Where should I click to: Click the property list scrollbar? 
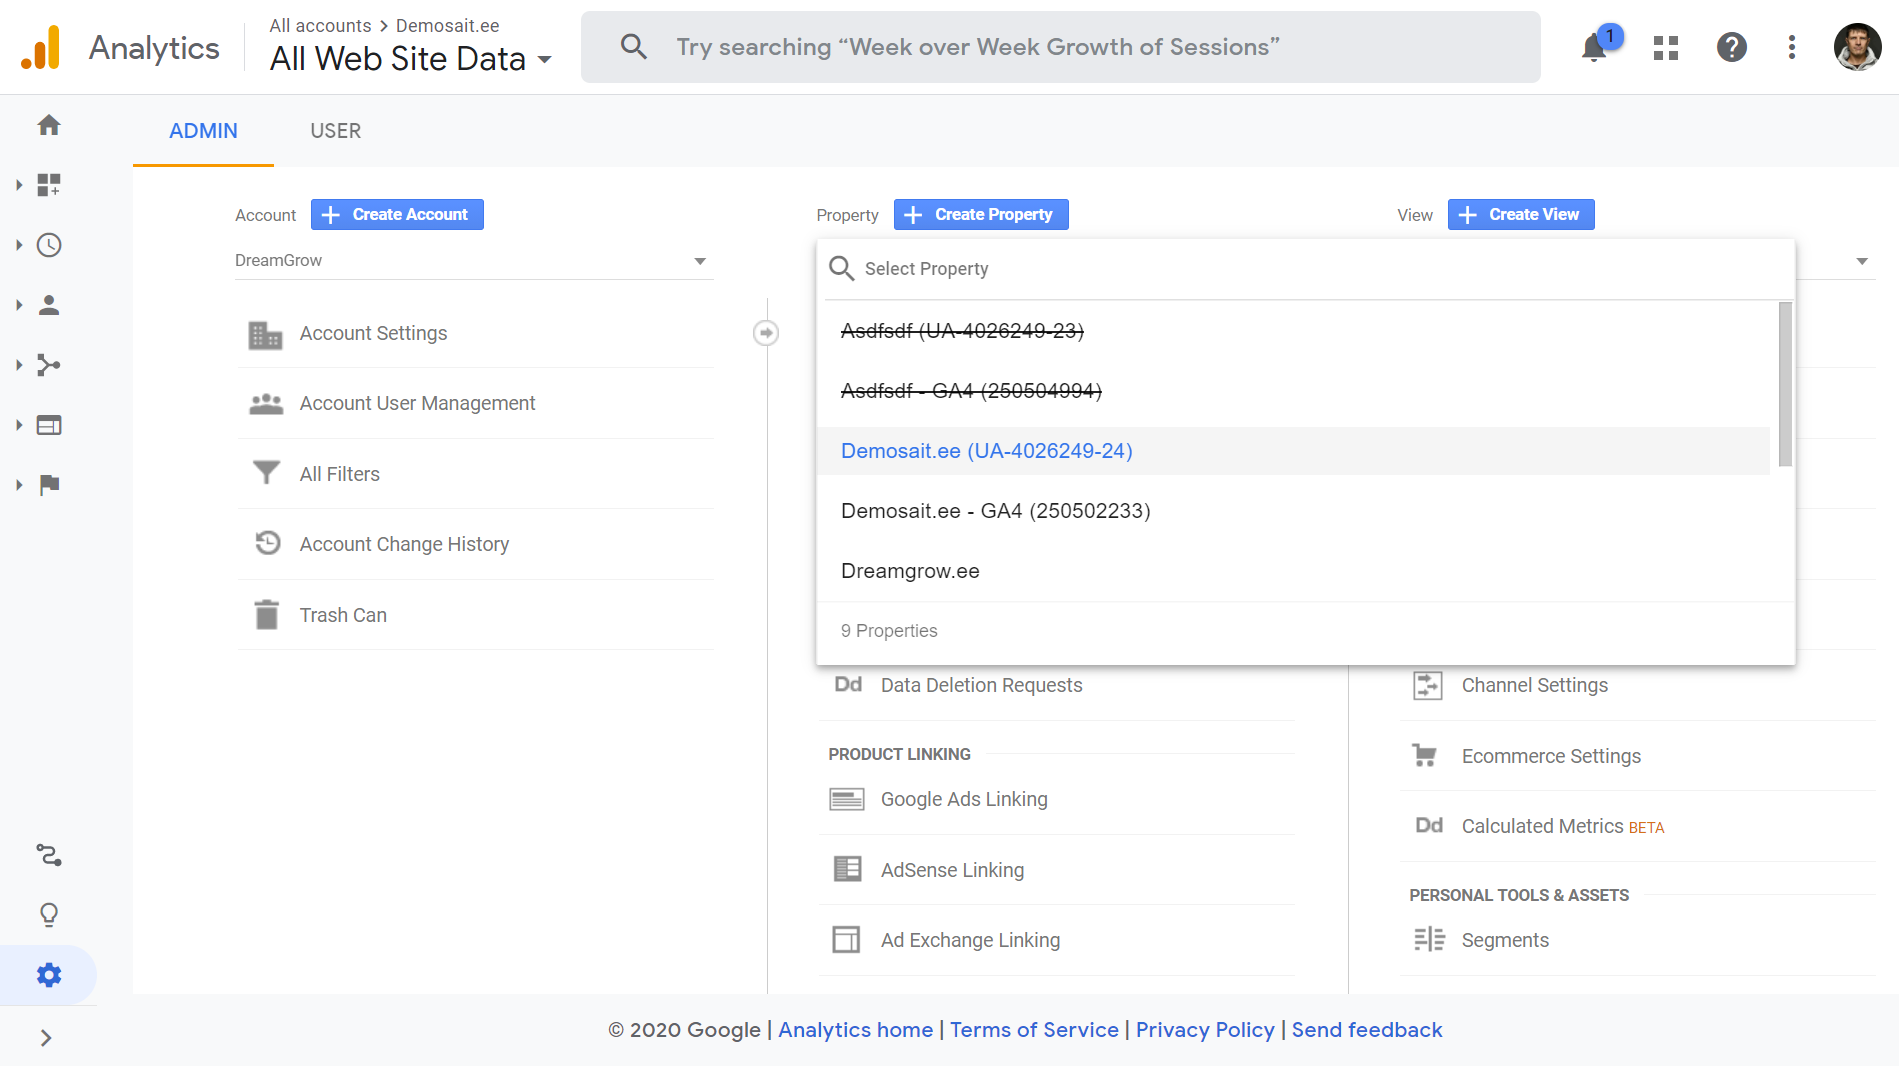(x=1785, y=384)
